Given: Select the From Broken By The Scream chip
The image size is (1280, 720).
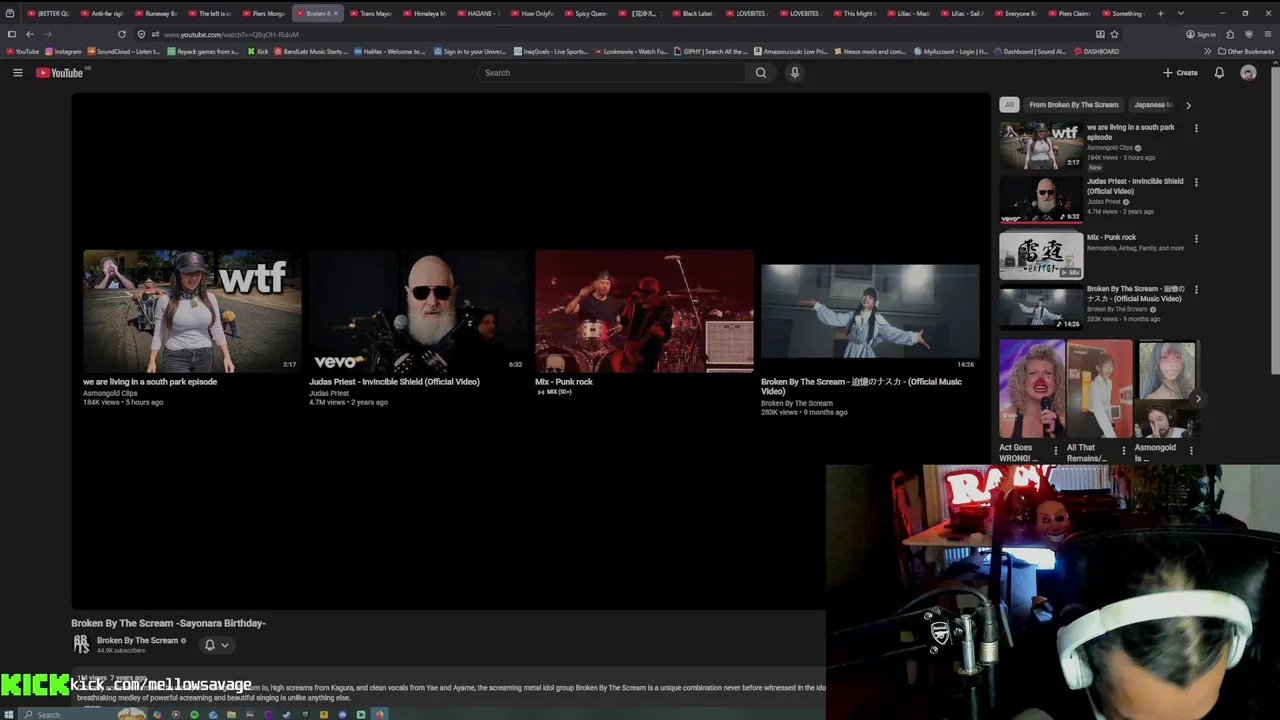Looking at the screenshot, I should (x=1074, y=105).
